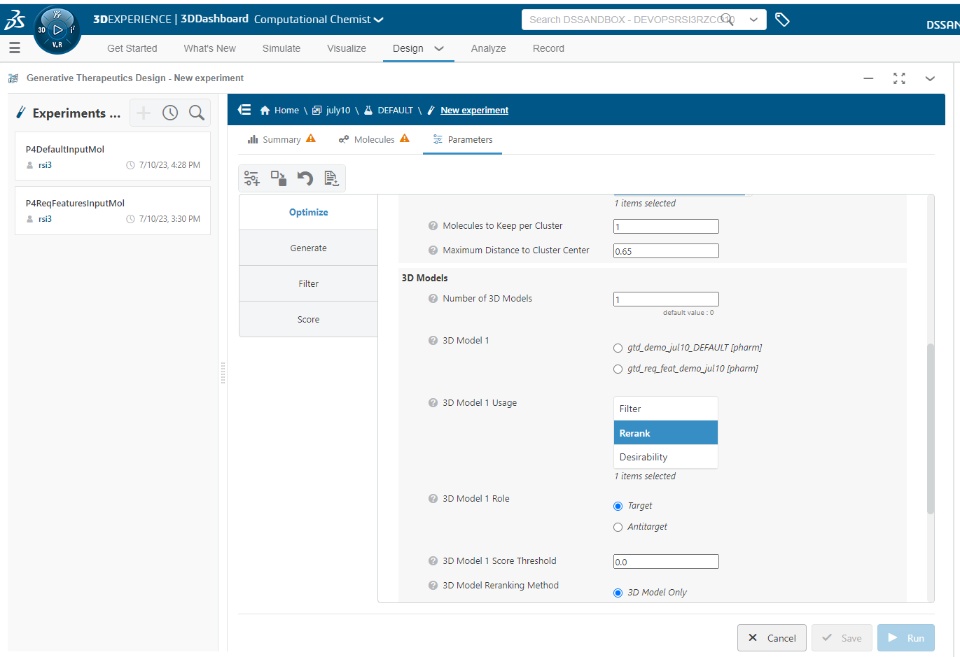The height and width of the screenshot is (657, 960).
Task: Show help for Molecules to Keep per Cluster
Action: [x=433, y=226]
